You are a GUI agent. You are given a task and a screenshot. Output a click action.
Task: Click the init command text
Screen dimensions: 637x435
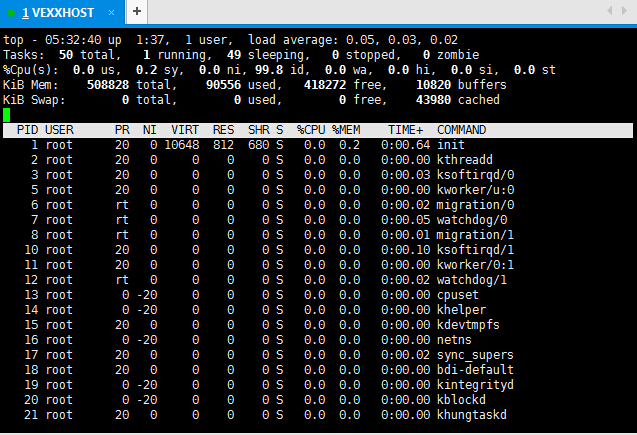tap(451, 145)
